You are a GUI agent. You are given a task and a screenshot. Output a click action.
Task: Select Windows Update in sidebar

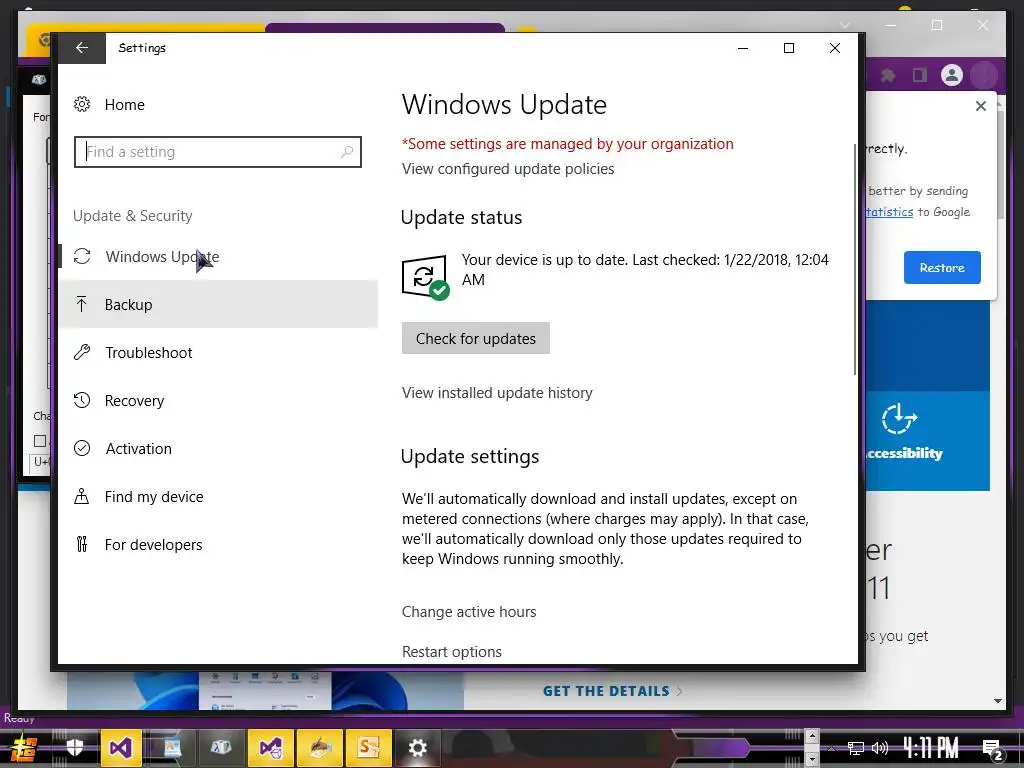pyautogui.click(x=218, y=257)
